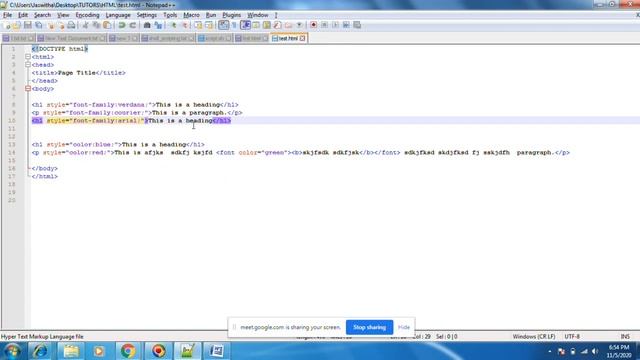Start macro recording with red dot icon
This screenshot has width=640, height=360.
pos(313,25)
